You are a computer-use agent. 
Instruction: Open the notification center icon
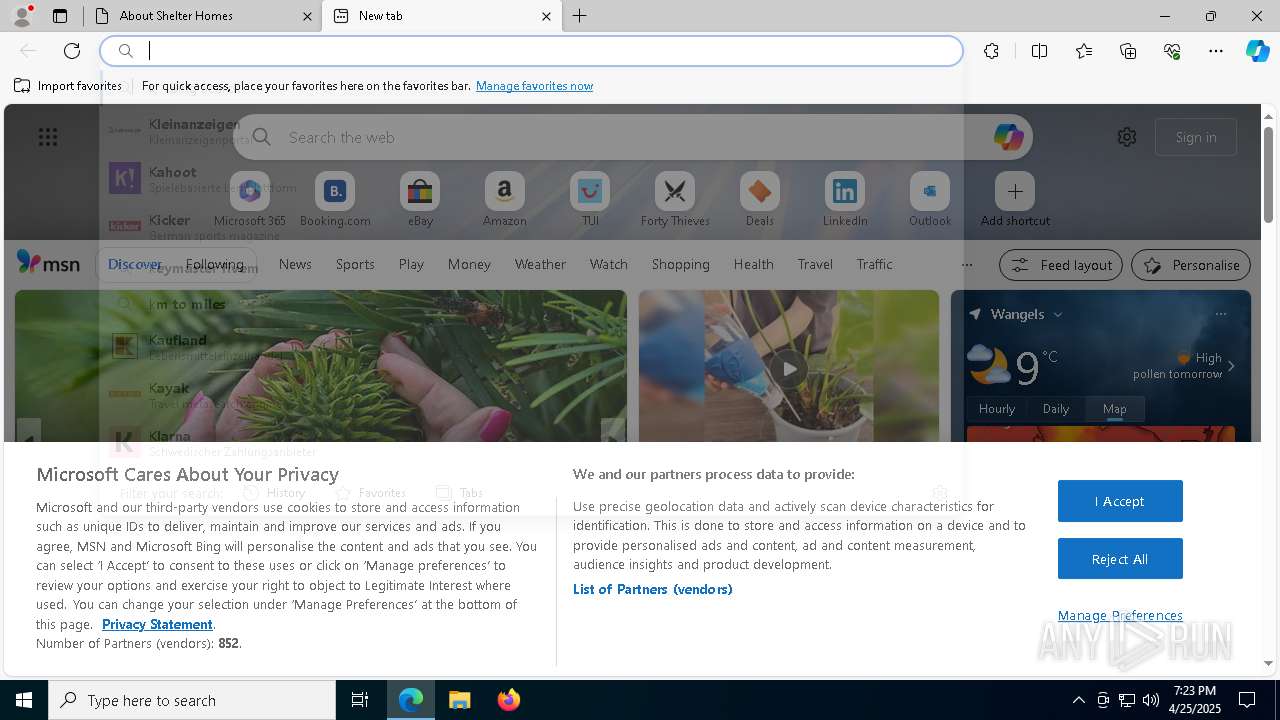(1247, 700)
